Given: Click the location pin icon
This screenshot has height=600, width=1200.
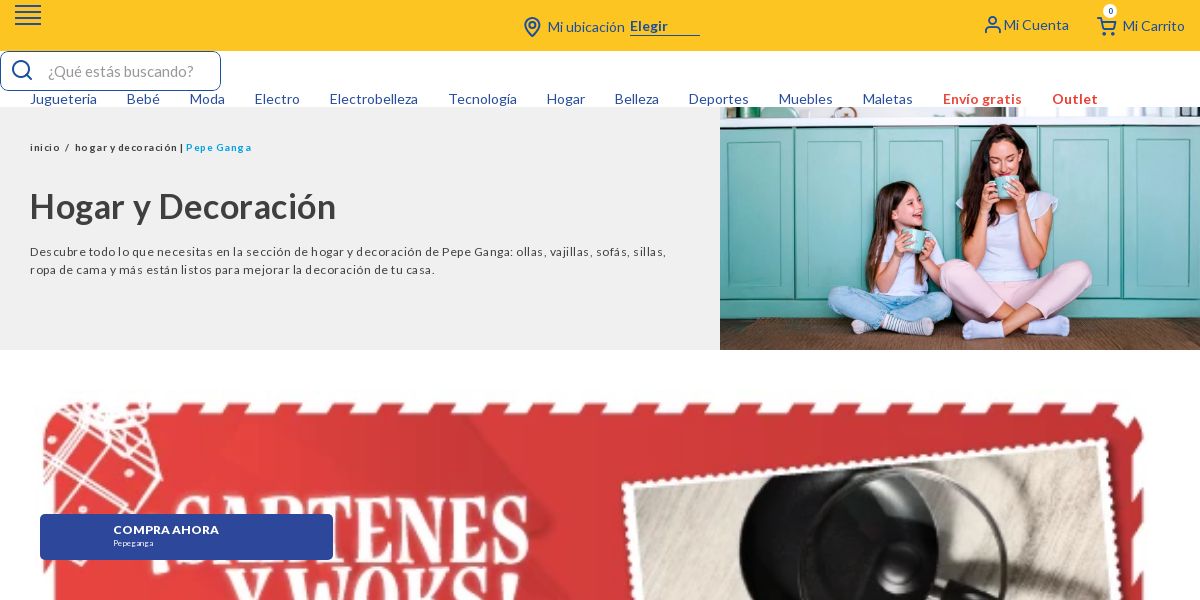Looking at the screenshot, I should pyautogui.click(x=532, y=27).
